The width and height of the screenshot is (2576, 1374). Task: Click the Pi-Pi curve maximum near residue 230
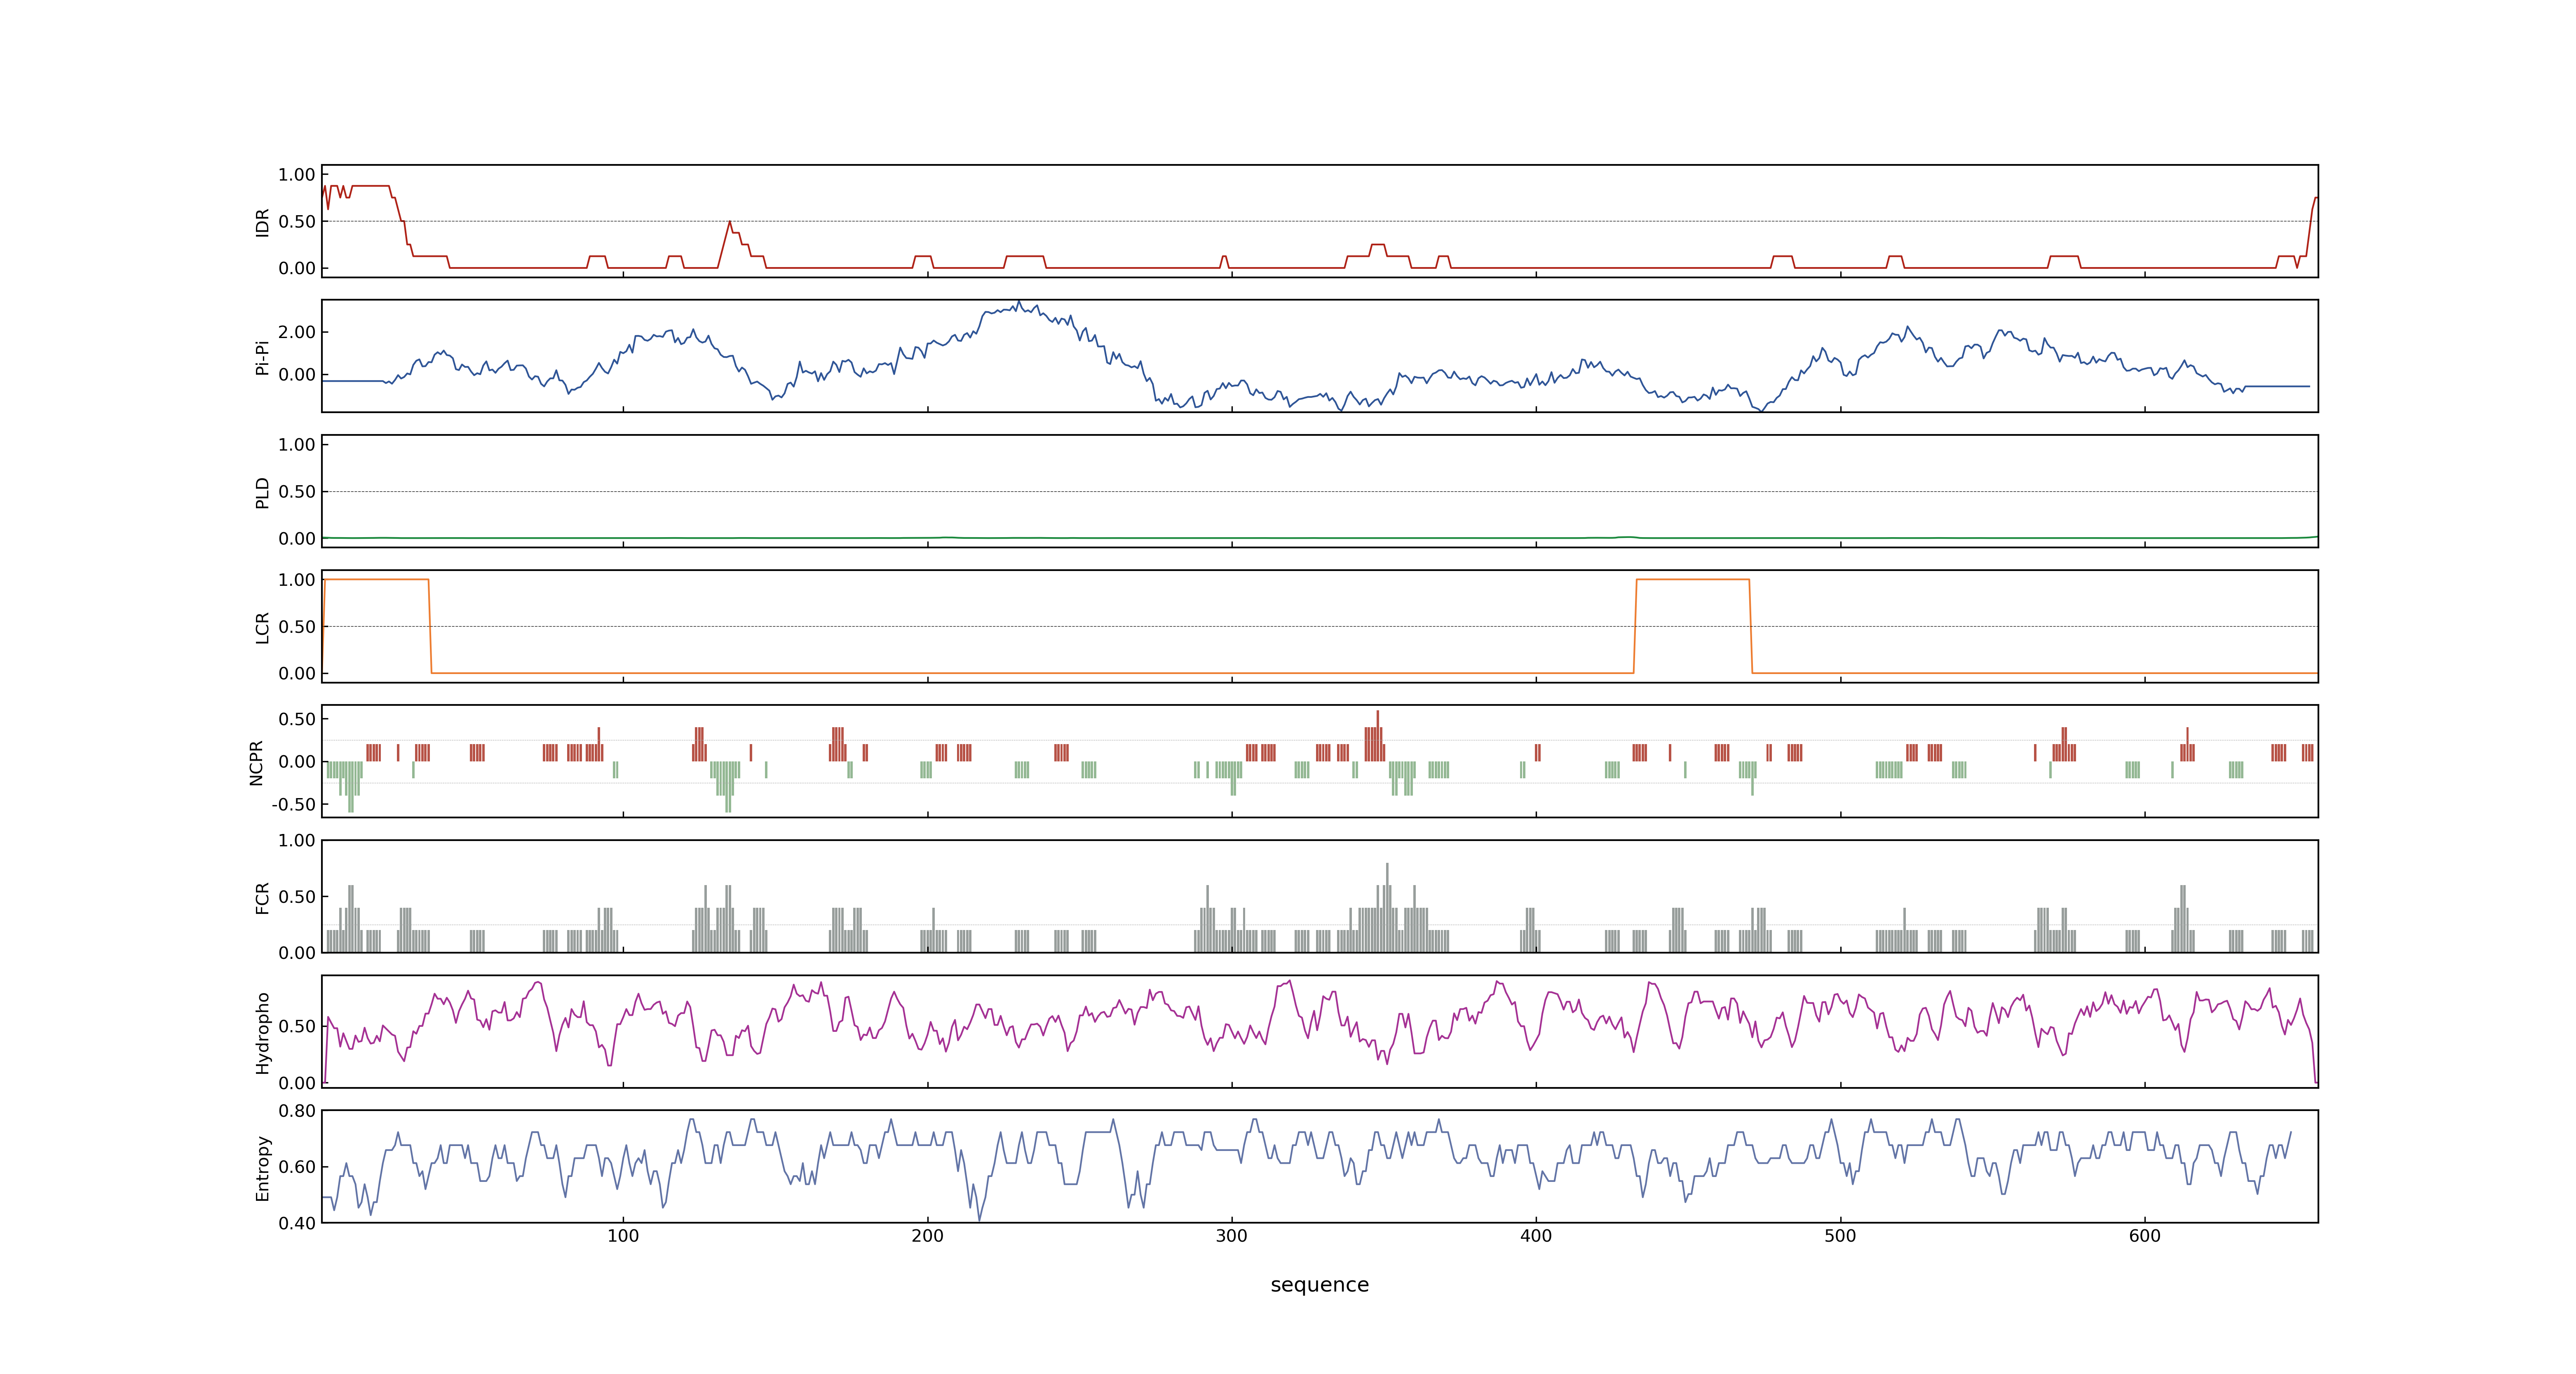pyautogui.click(x=1019, y=302)
